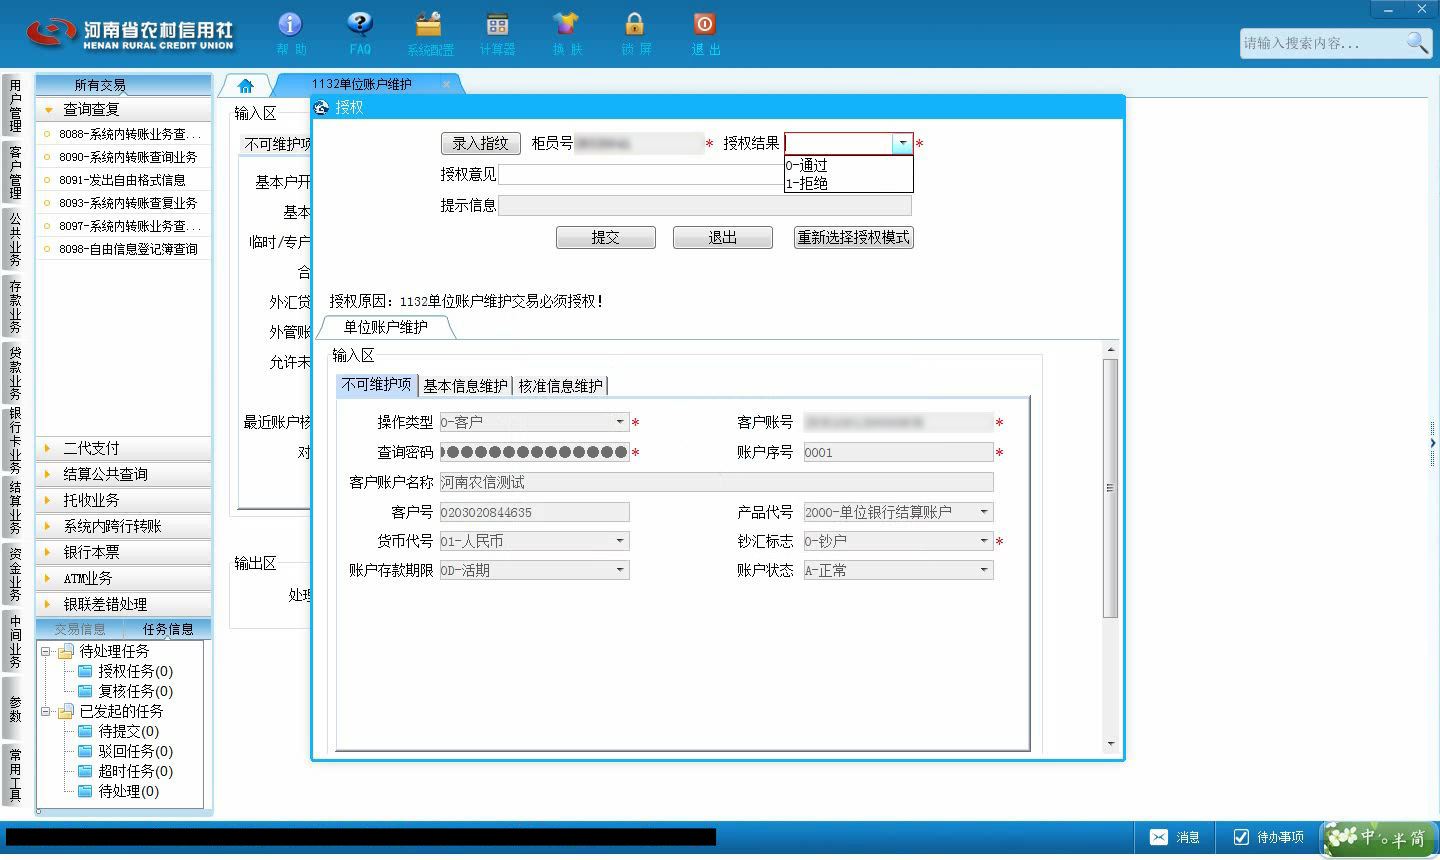
Task: Open 待办事项 to-do item in status bar
Action: [x=1268, y=837]
